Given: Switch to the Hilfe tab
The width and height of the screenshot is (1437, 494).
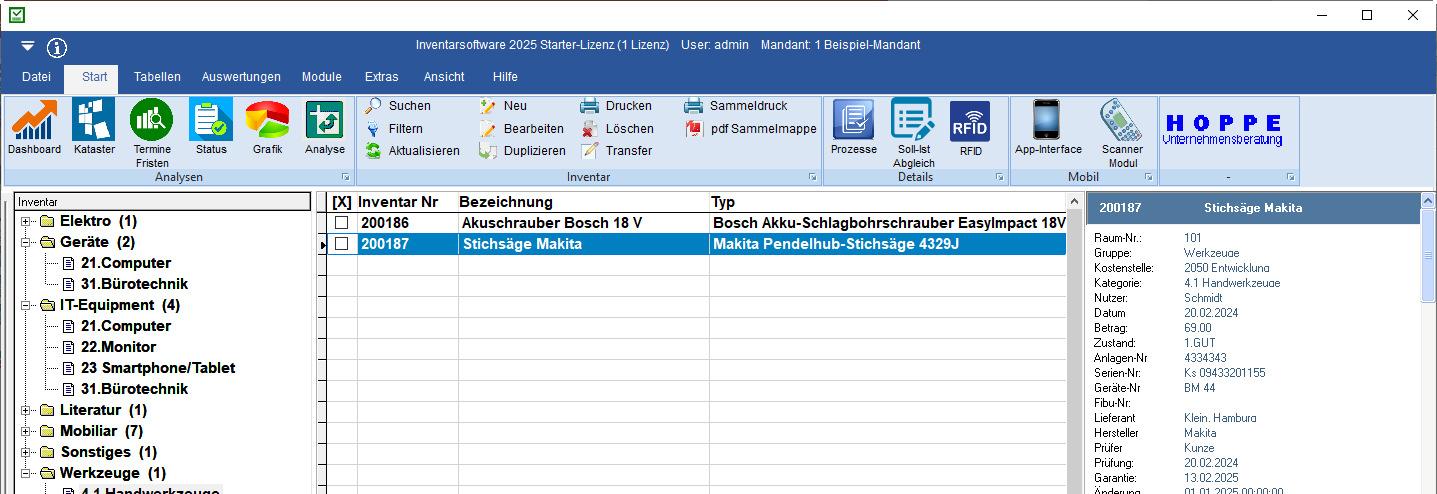Looking at the screenshot, I should (505, 77).
